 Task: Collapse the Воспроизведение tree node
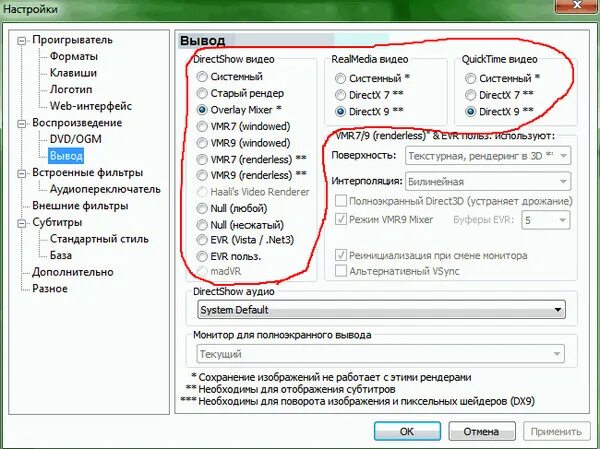pyautogui.click(x=22, y=124)
